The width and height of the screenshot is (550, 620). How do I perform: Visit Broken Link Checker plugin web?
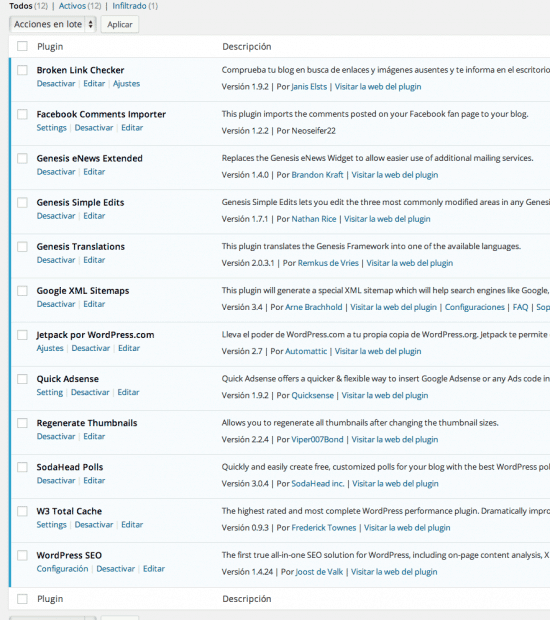(x=378, y=87)
